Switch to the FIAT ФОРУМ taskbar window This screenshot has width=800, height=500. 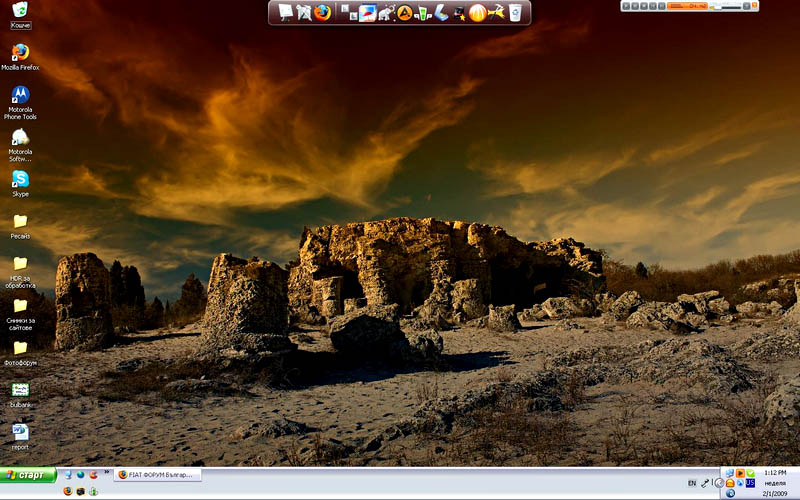pos(158,475)
